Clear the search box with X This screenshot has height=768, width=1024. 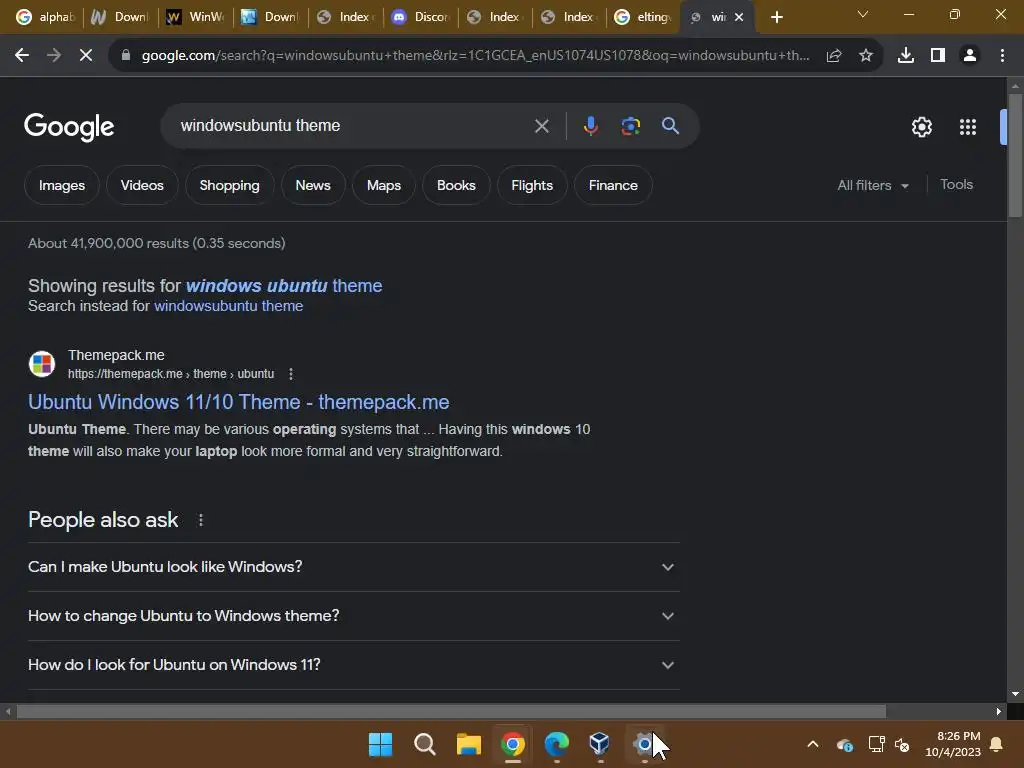point(541,125)
